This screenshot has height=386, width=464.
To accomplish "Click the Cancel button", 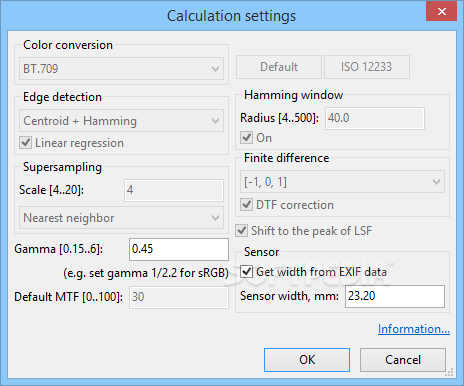I will [x=403, y=360].
